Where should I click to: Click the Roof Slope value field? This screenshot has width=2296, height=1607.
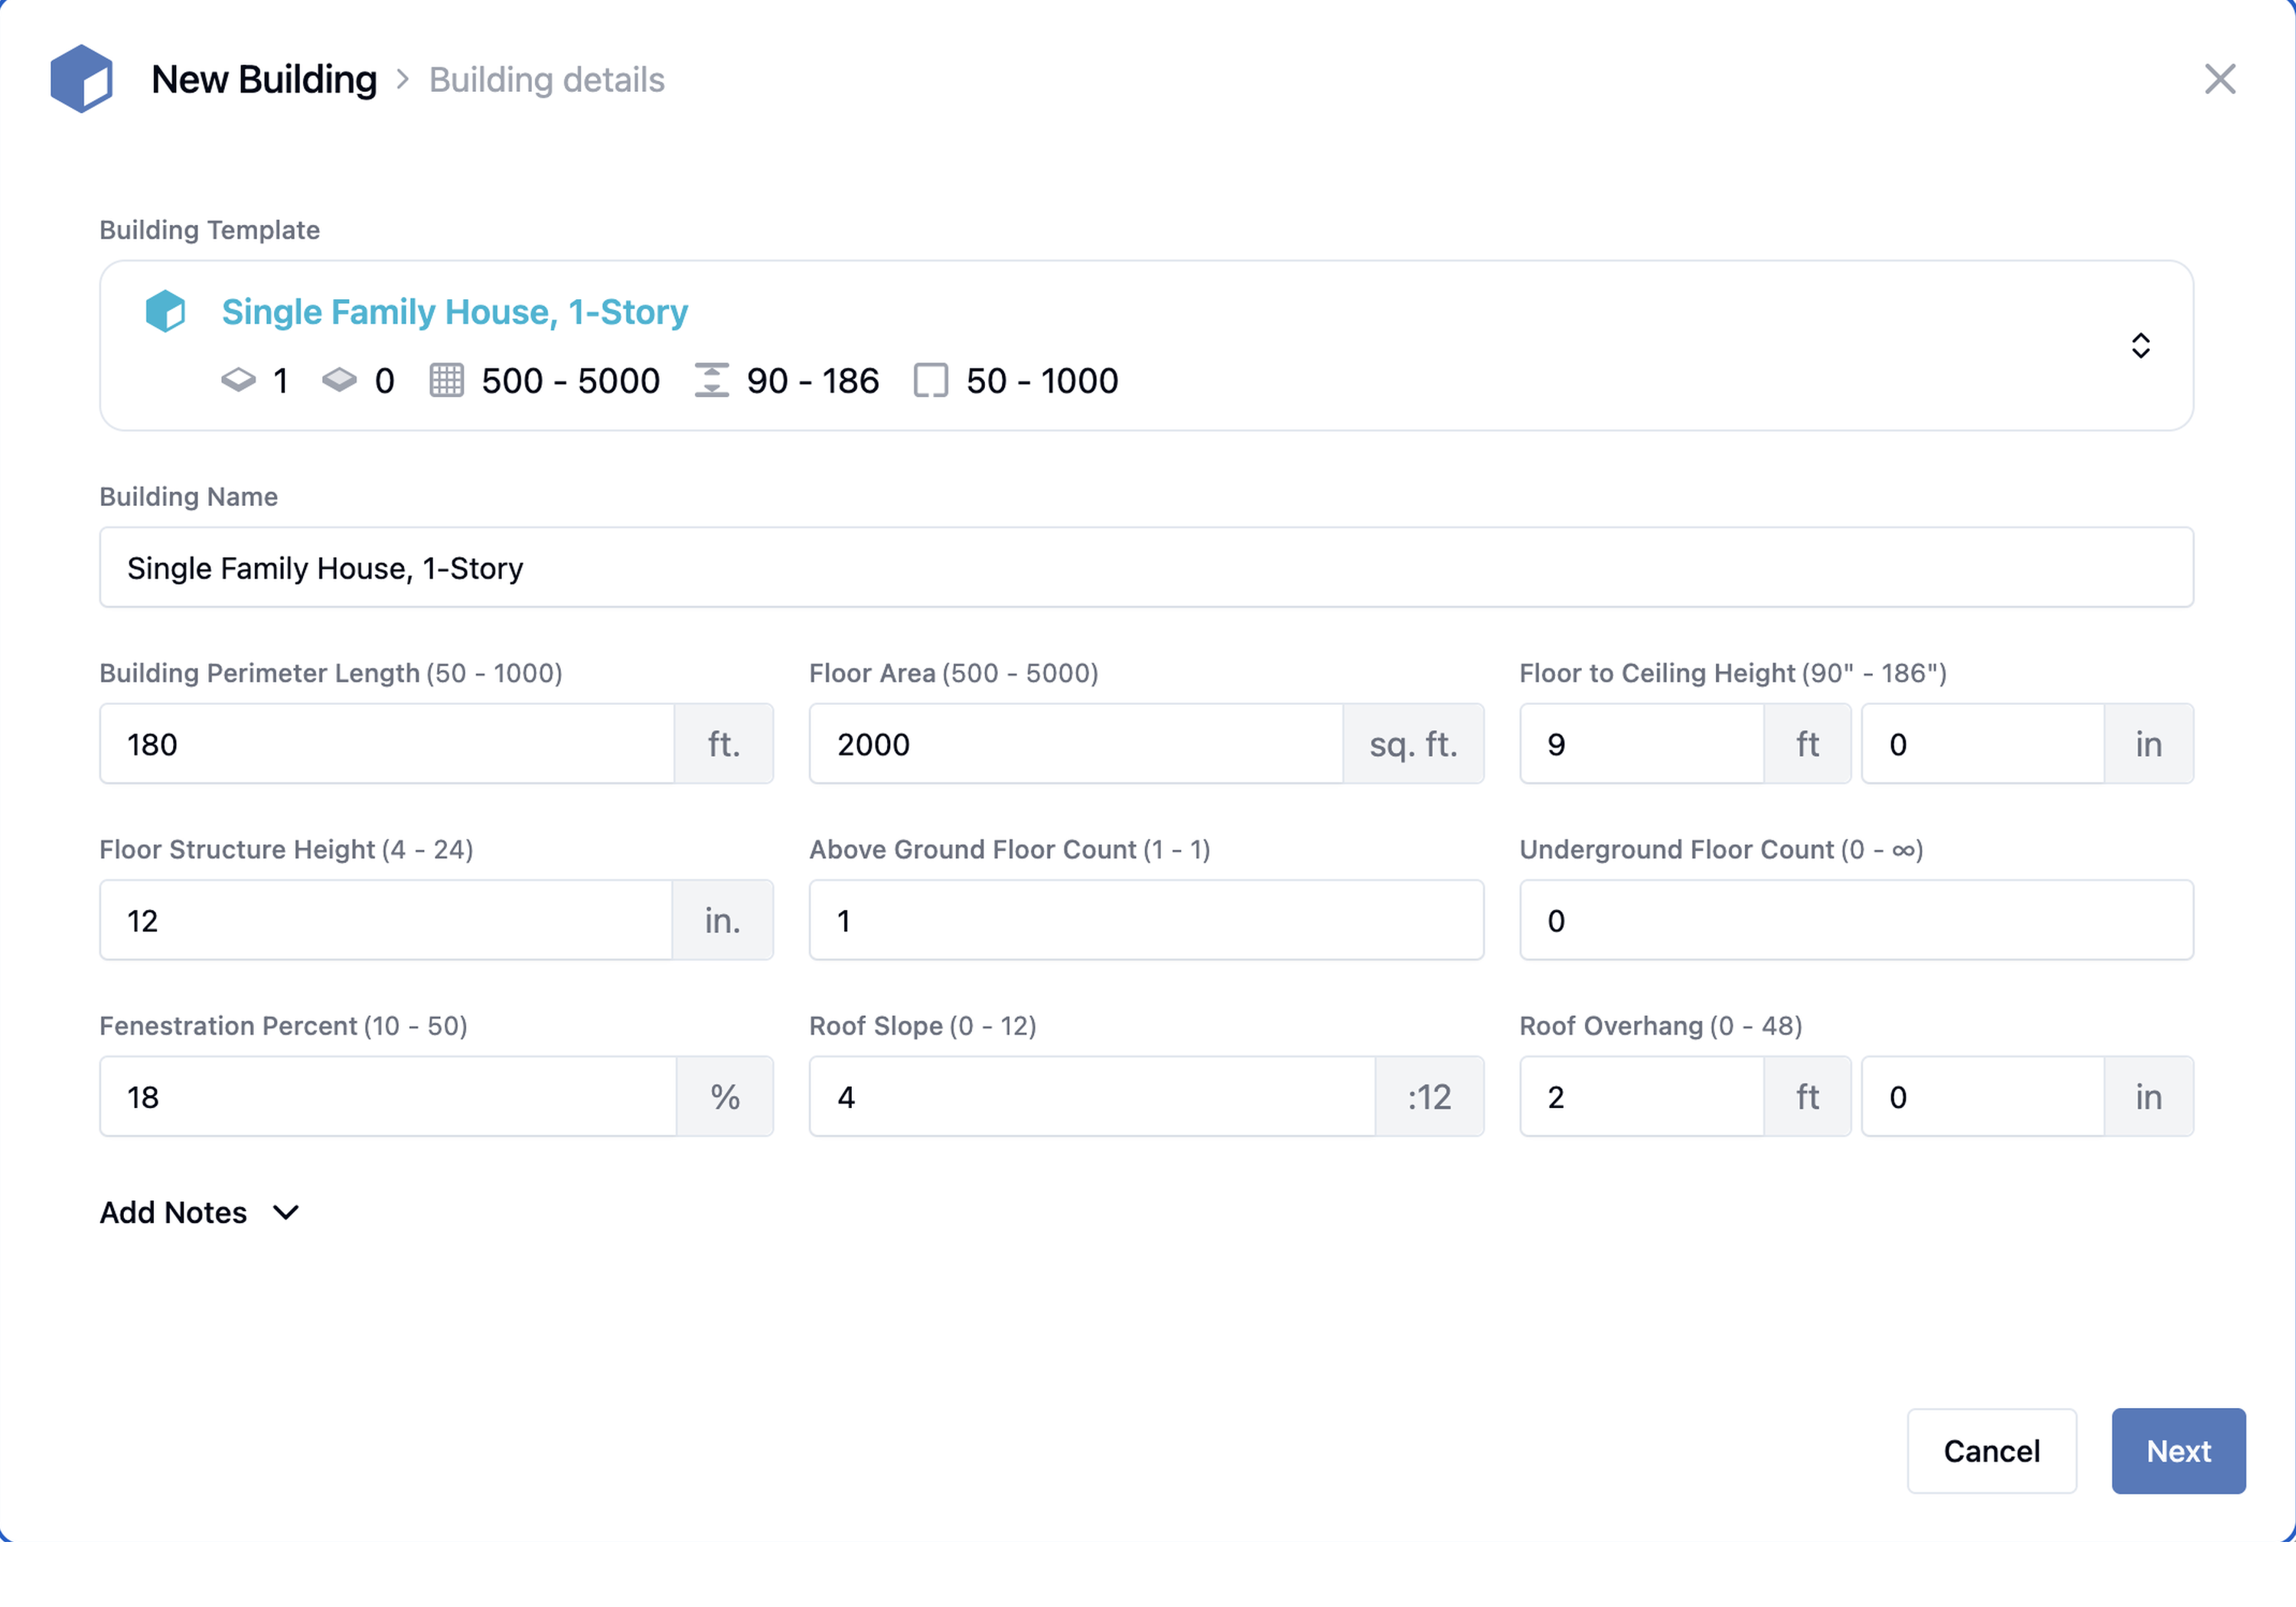[x=1090, y=1097]
